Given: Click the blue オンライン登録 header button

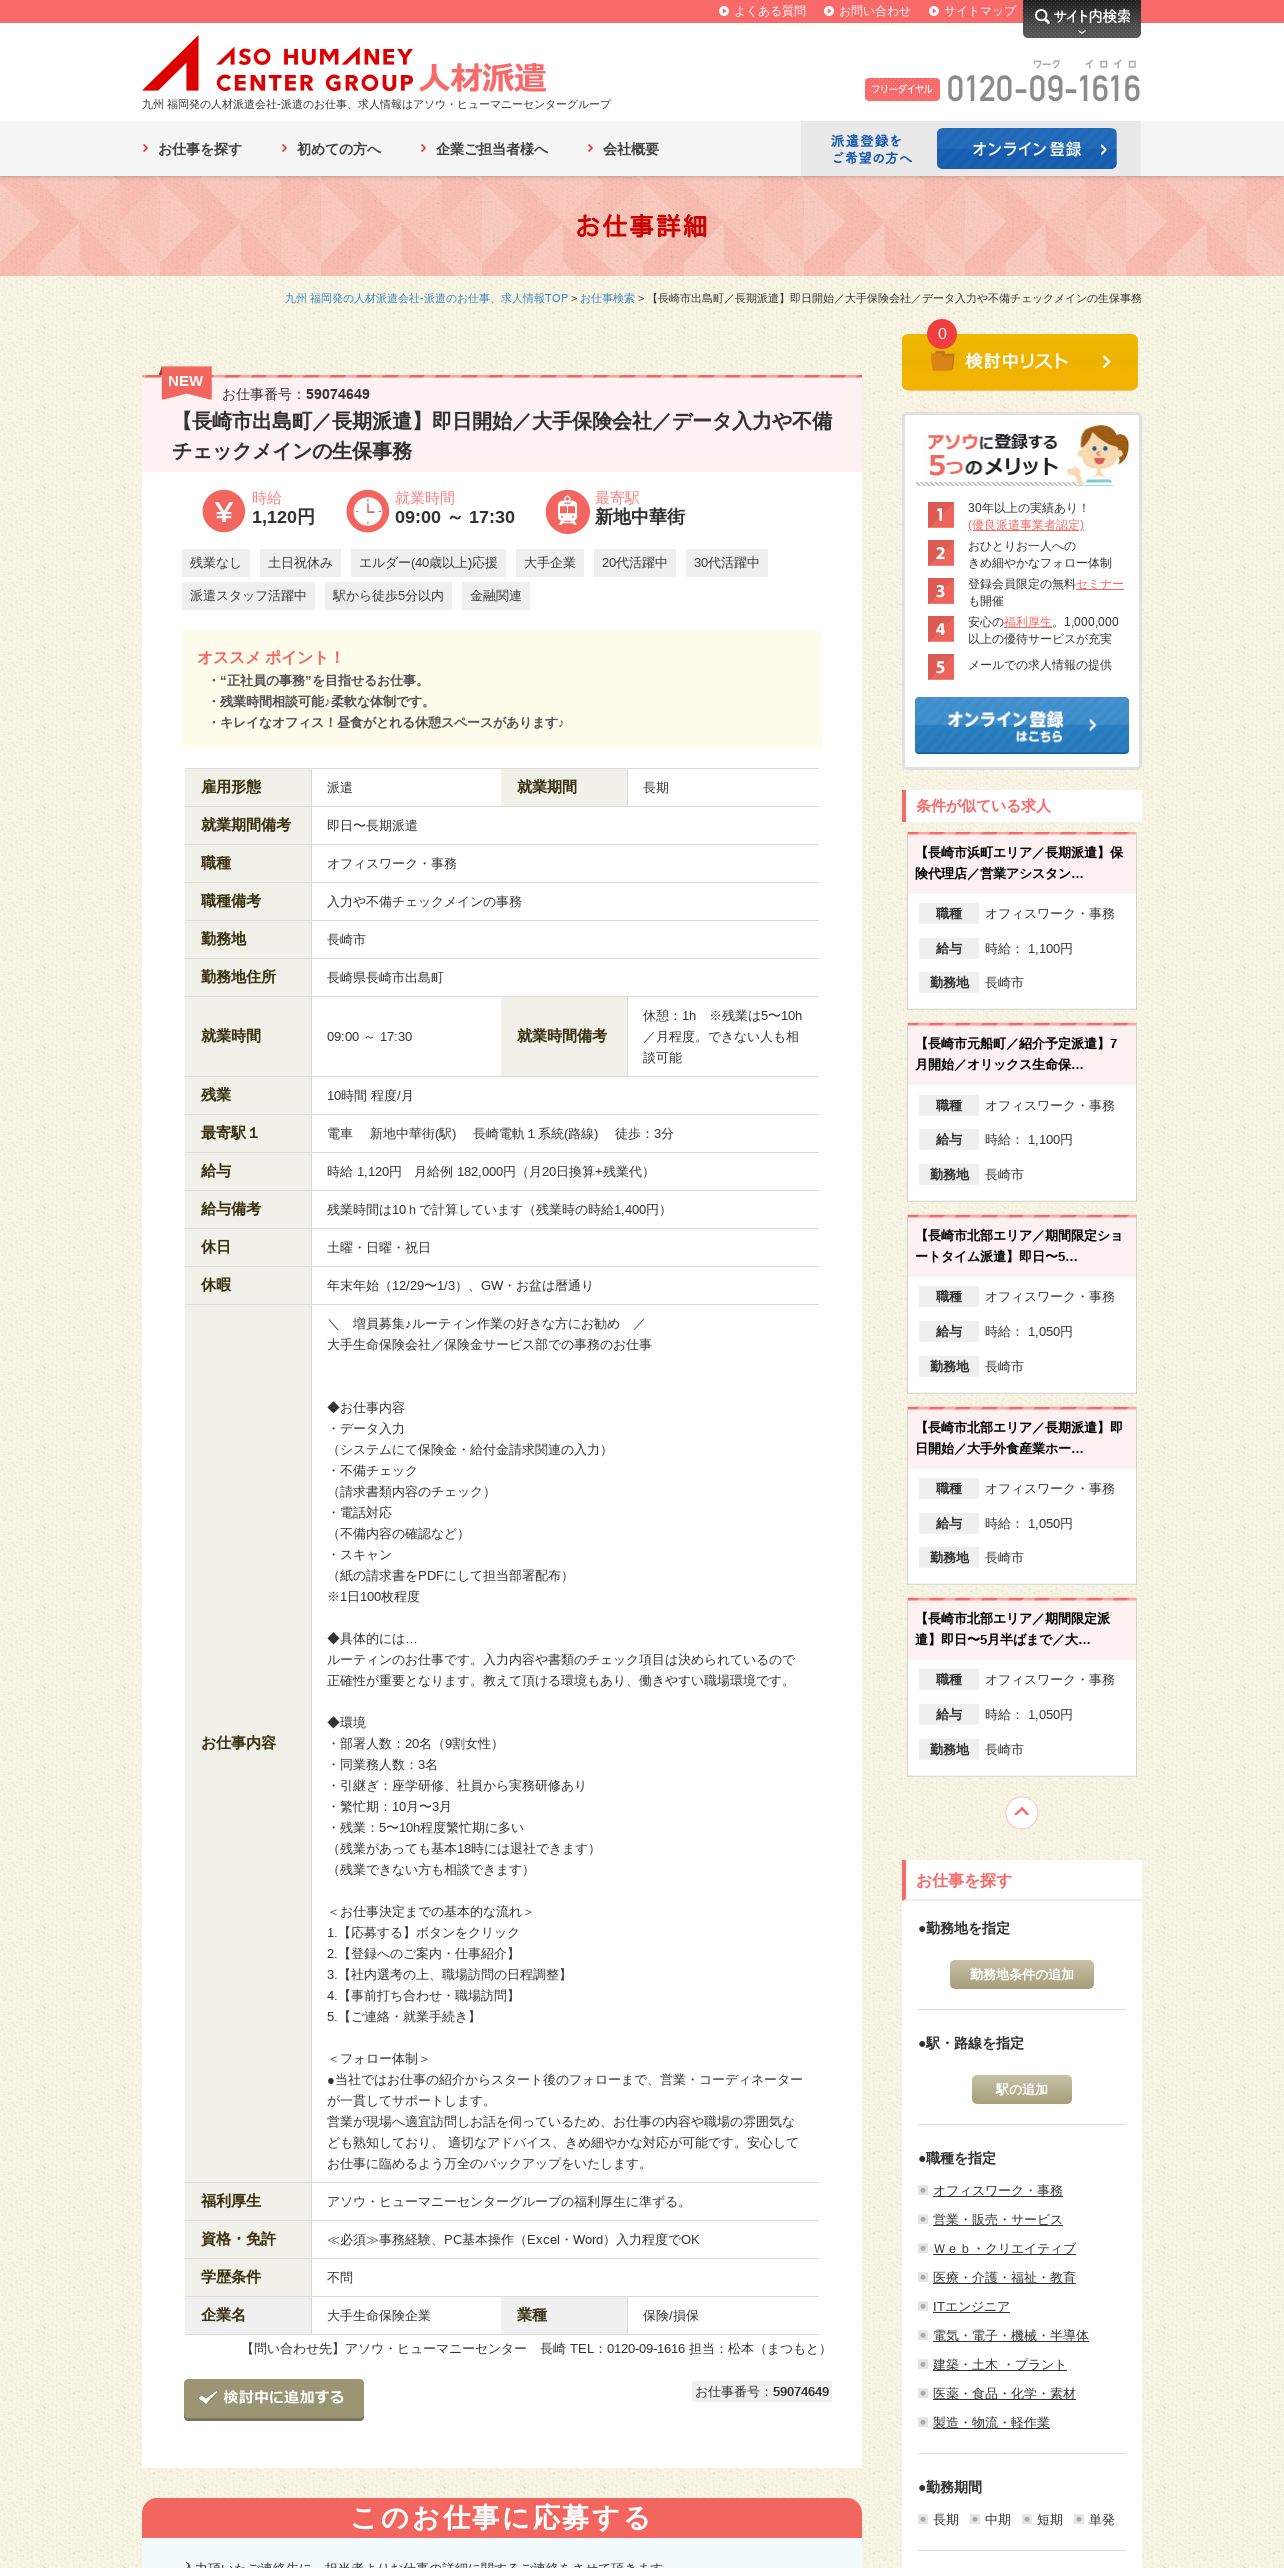Looking at the screenshot, I should pos(1026,149).
